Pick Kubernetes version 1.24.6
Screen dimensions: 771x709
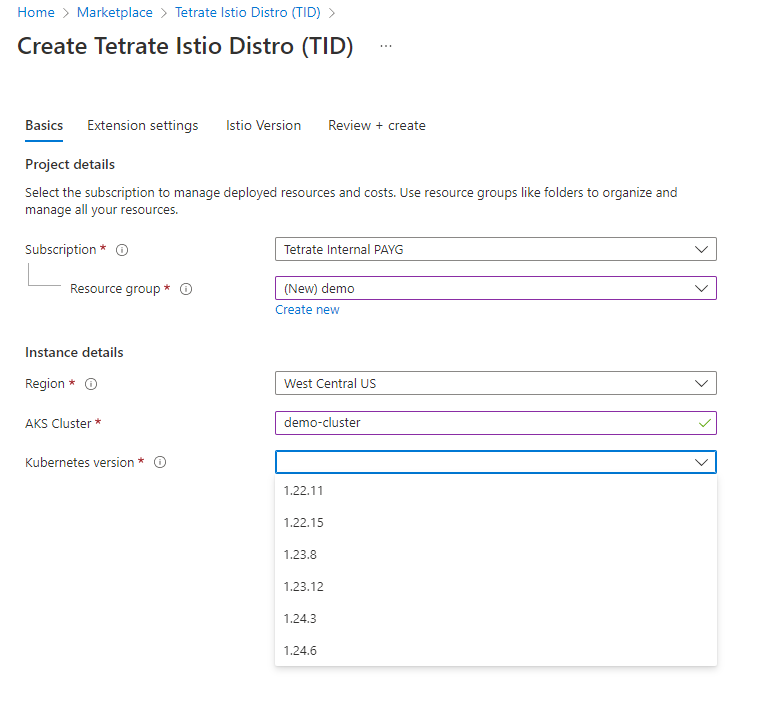pos(300,651)
